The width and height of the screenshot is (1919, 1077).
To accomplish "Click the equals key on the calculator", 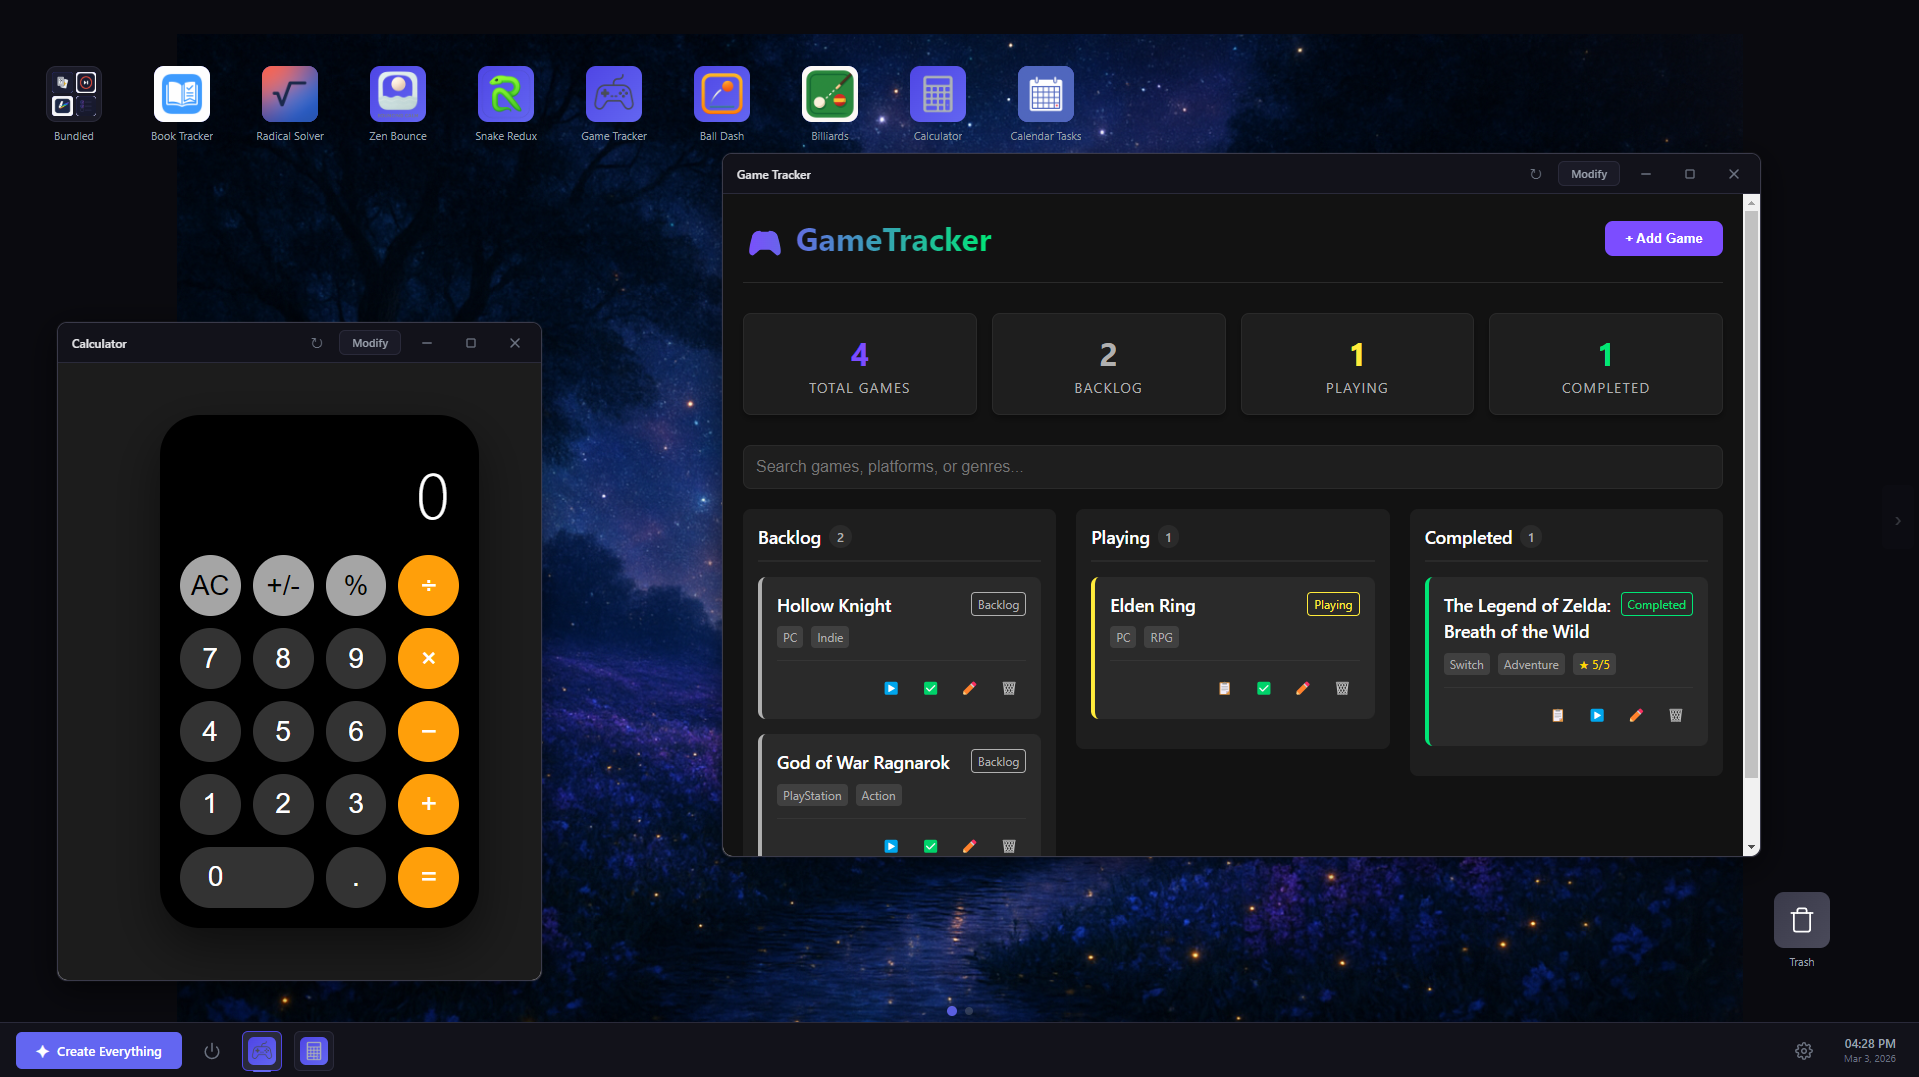I will 428,877.
